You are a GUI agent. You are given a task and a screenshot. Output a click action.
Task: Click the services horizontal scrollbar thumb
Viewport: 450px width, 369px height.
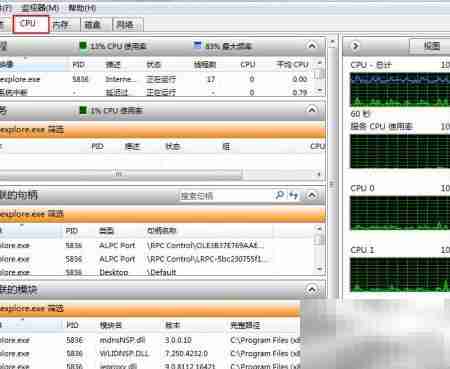[120, 174]
